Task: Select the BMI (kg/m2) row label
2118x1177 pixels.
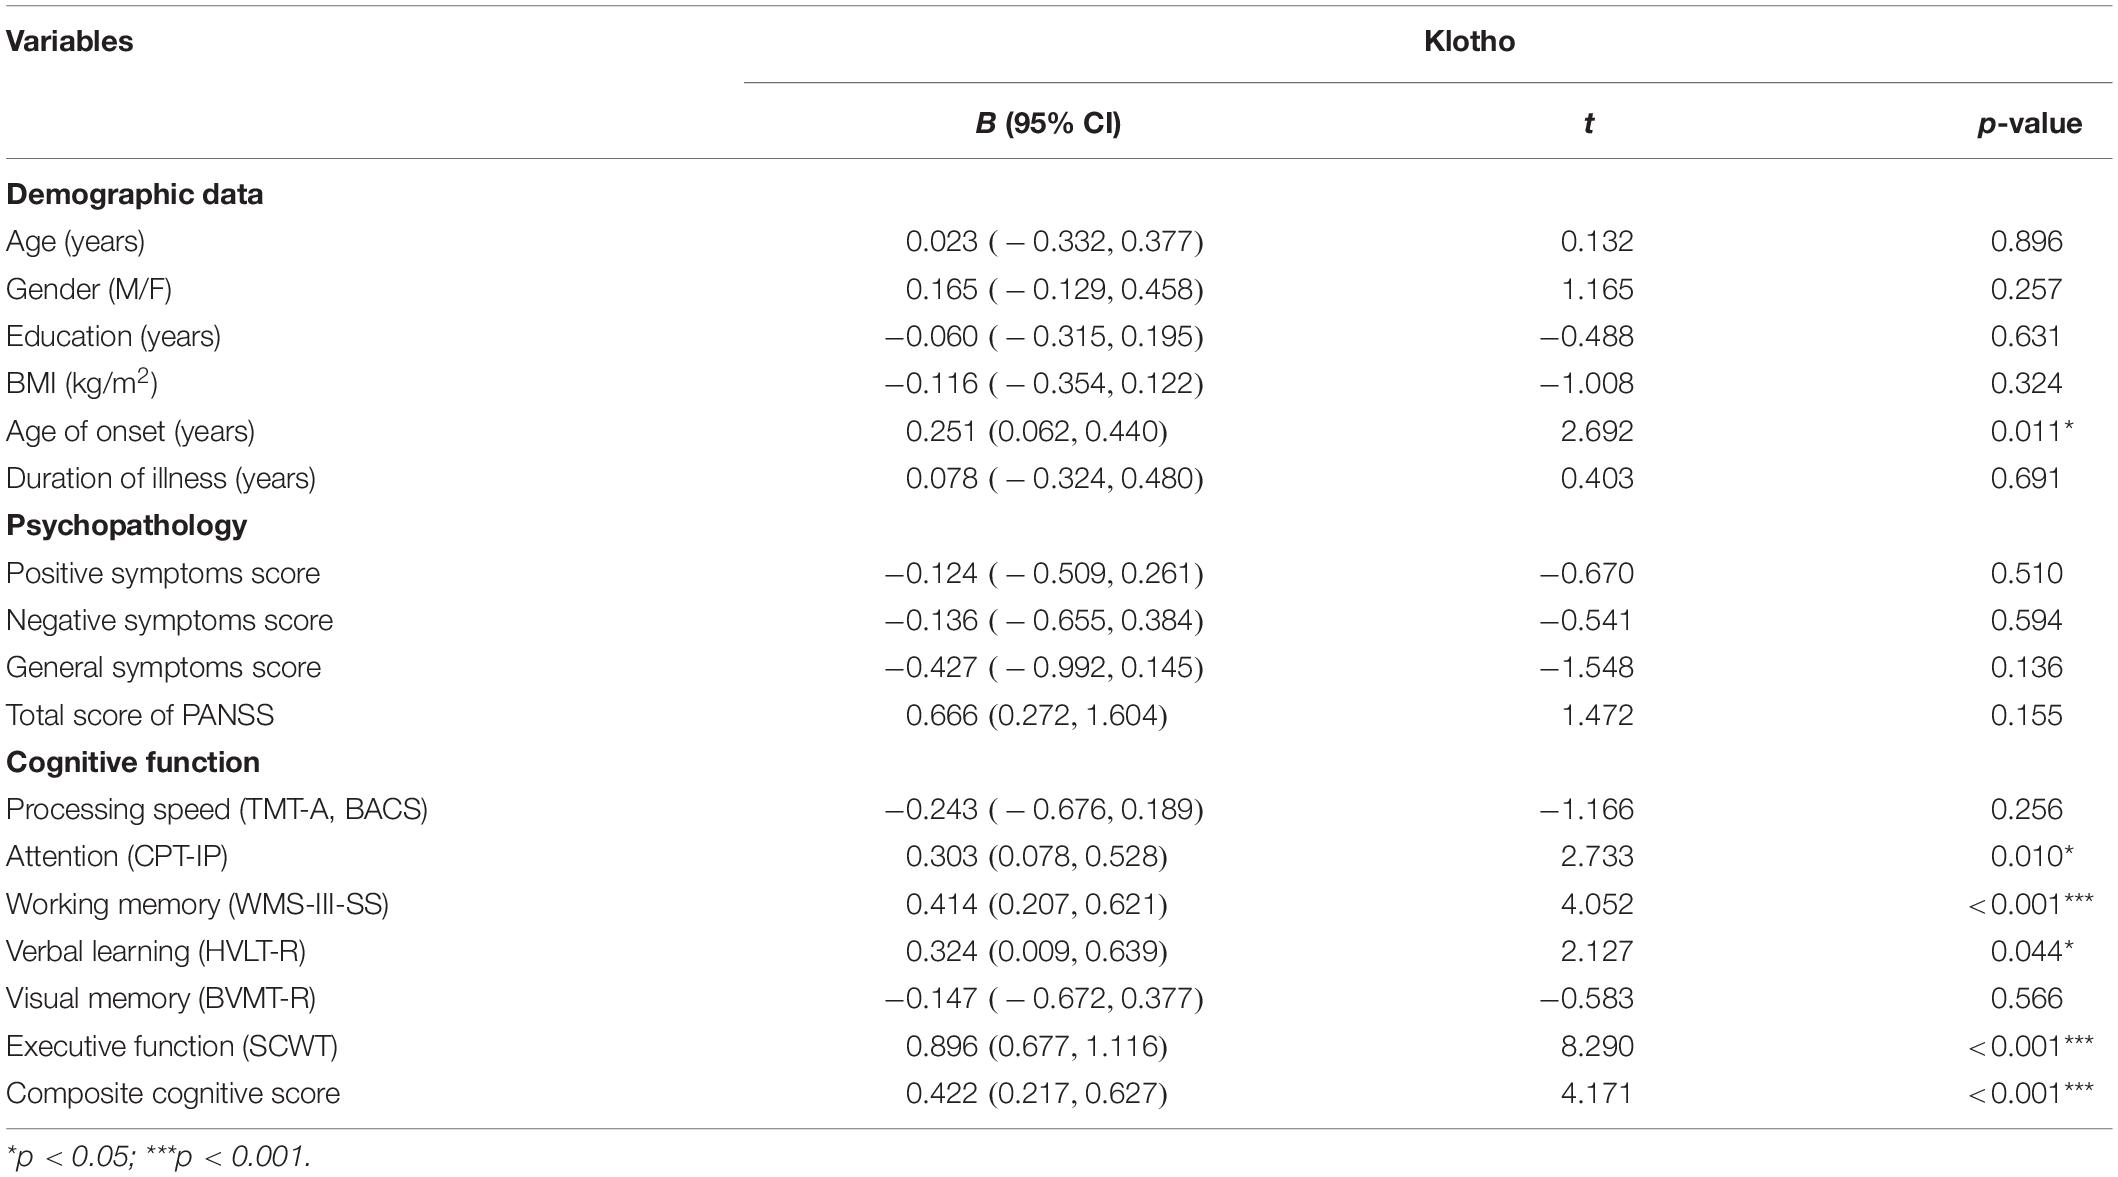Action: coord(82,383)
